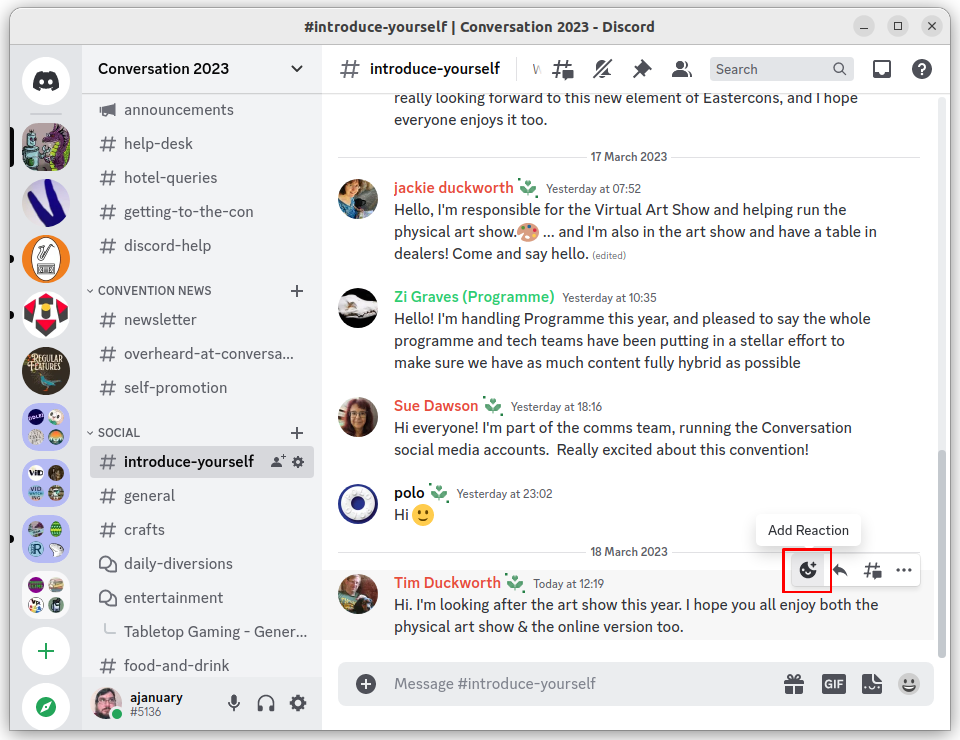This screenshot has width=960, height=740.
Task: Open the newsletter channel
Action: point(201,320)
